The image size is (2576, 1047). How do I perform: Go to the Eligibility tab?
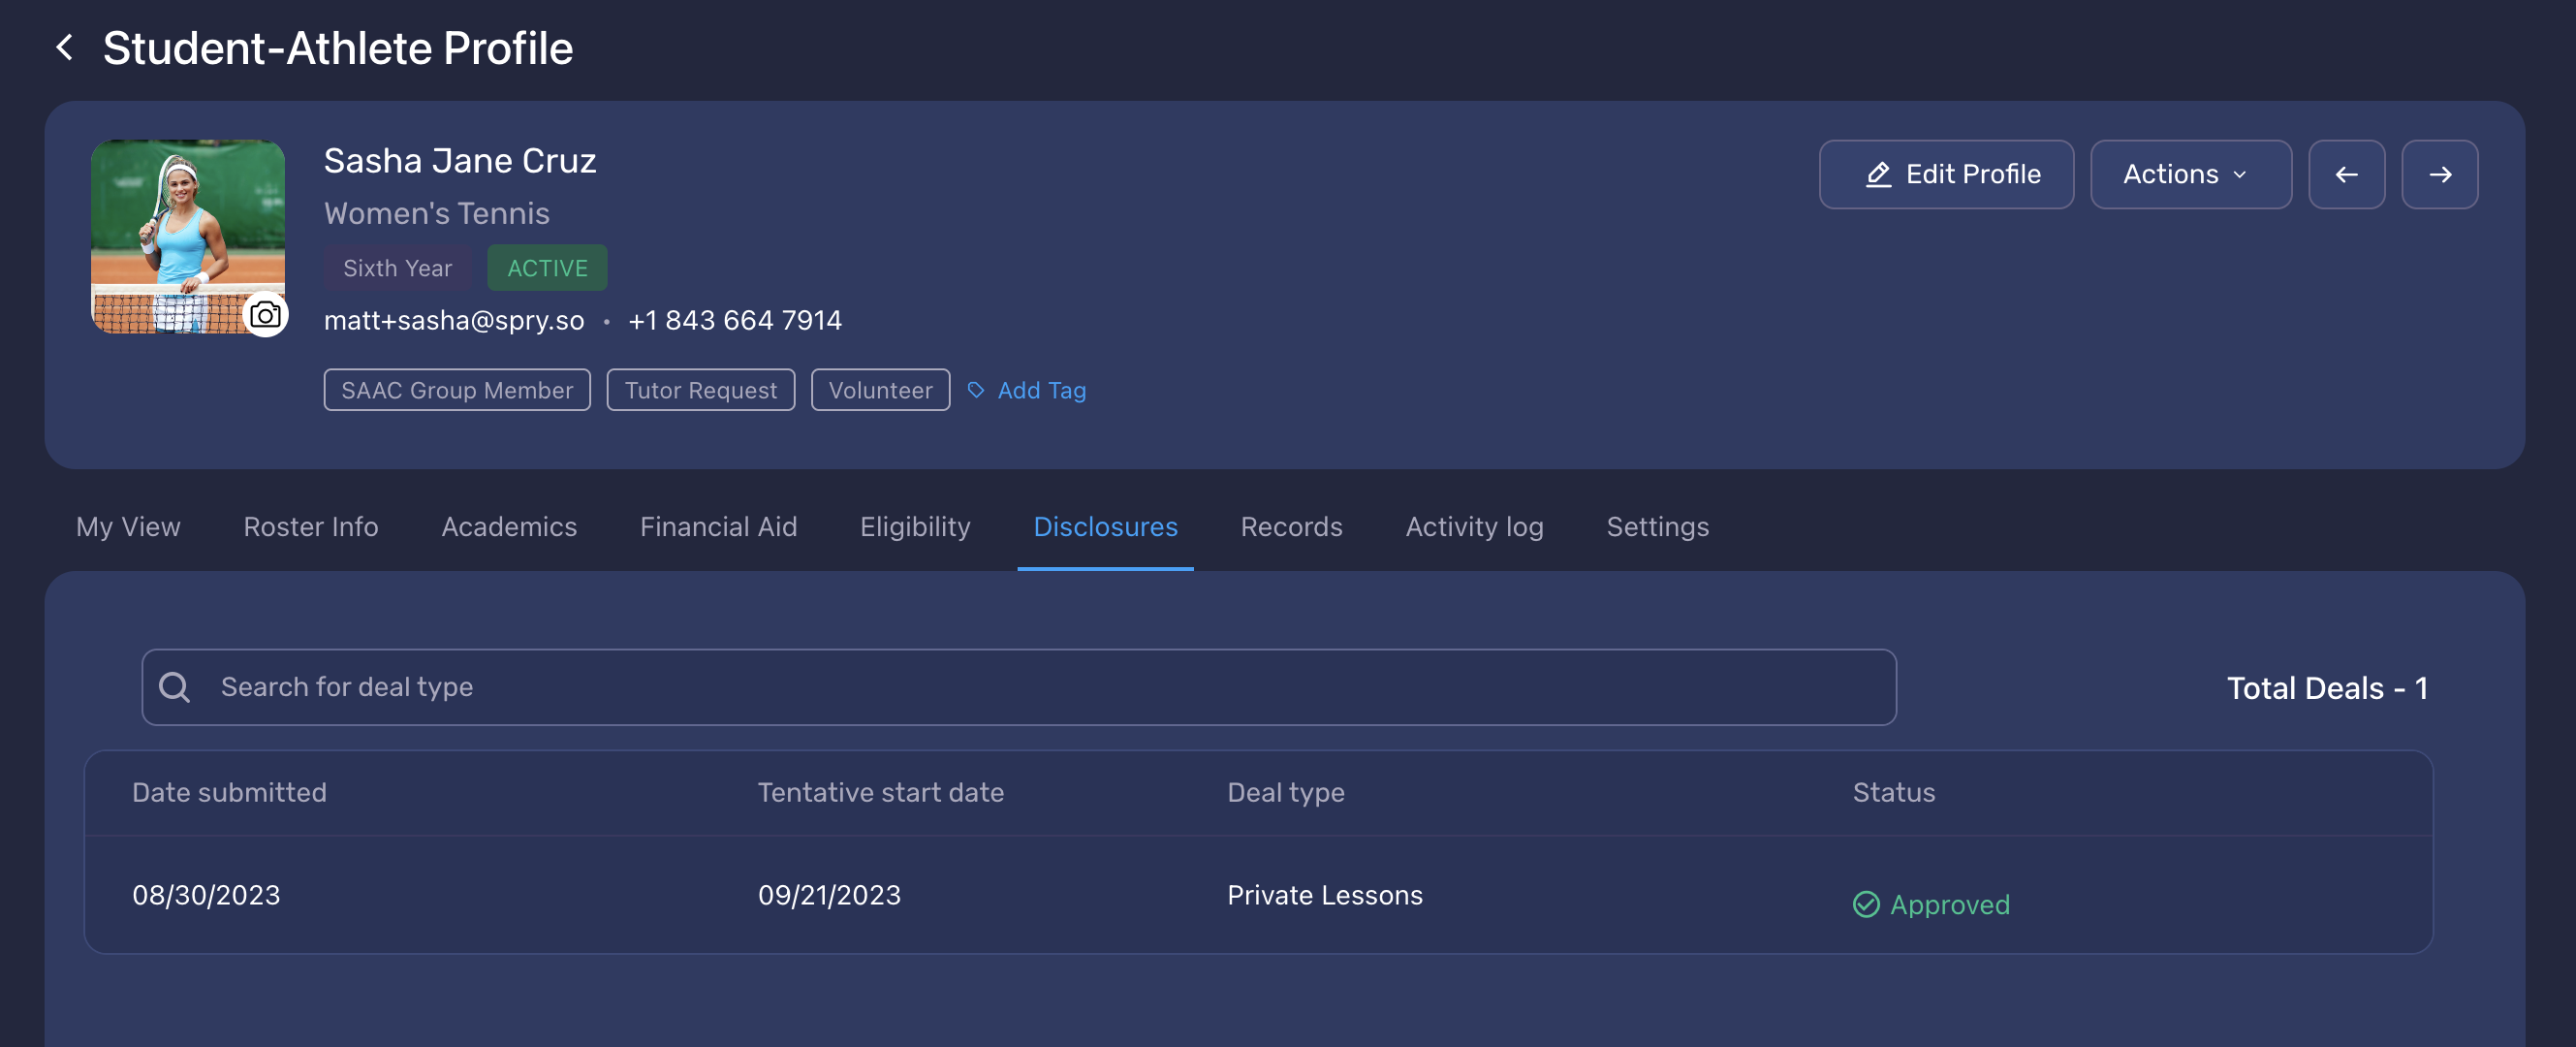click(915, 526)
